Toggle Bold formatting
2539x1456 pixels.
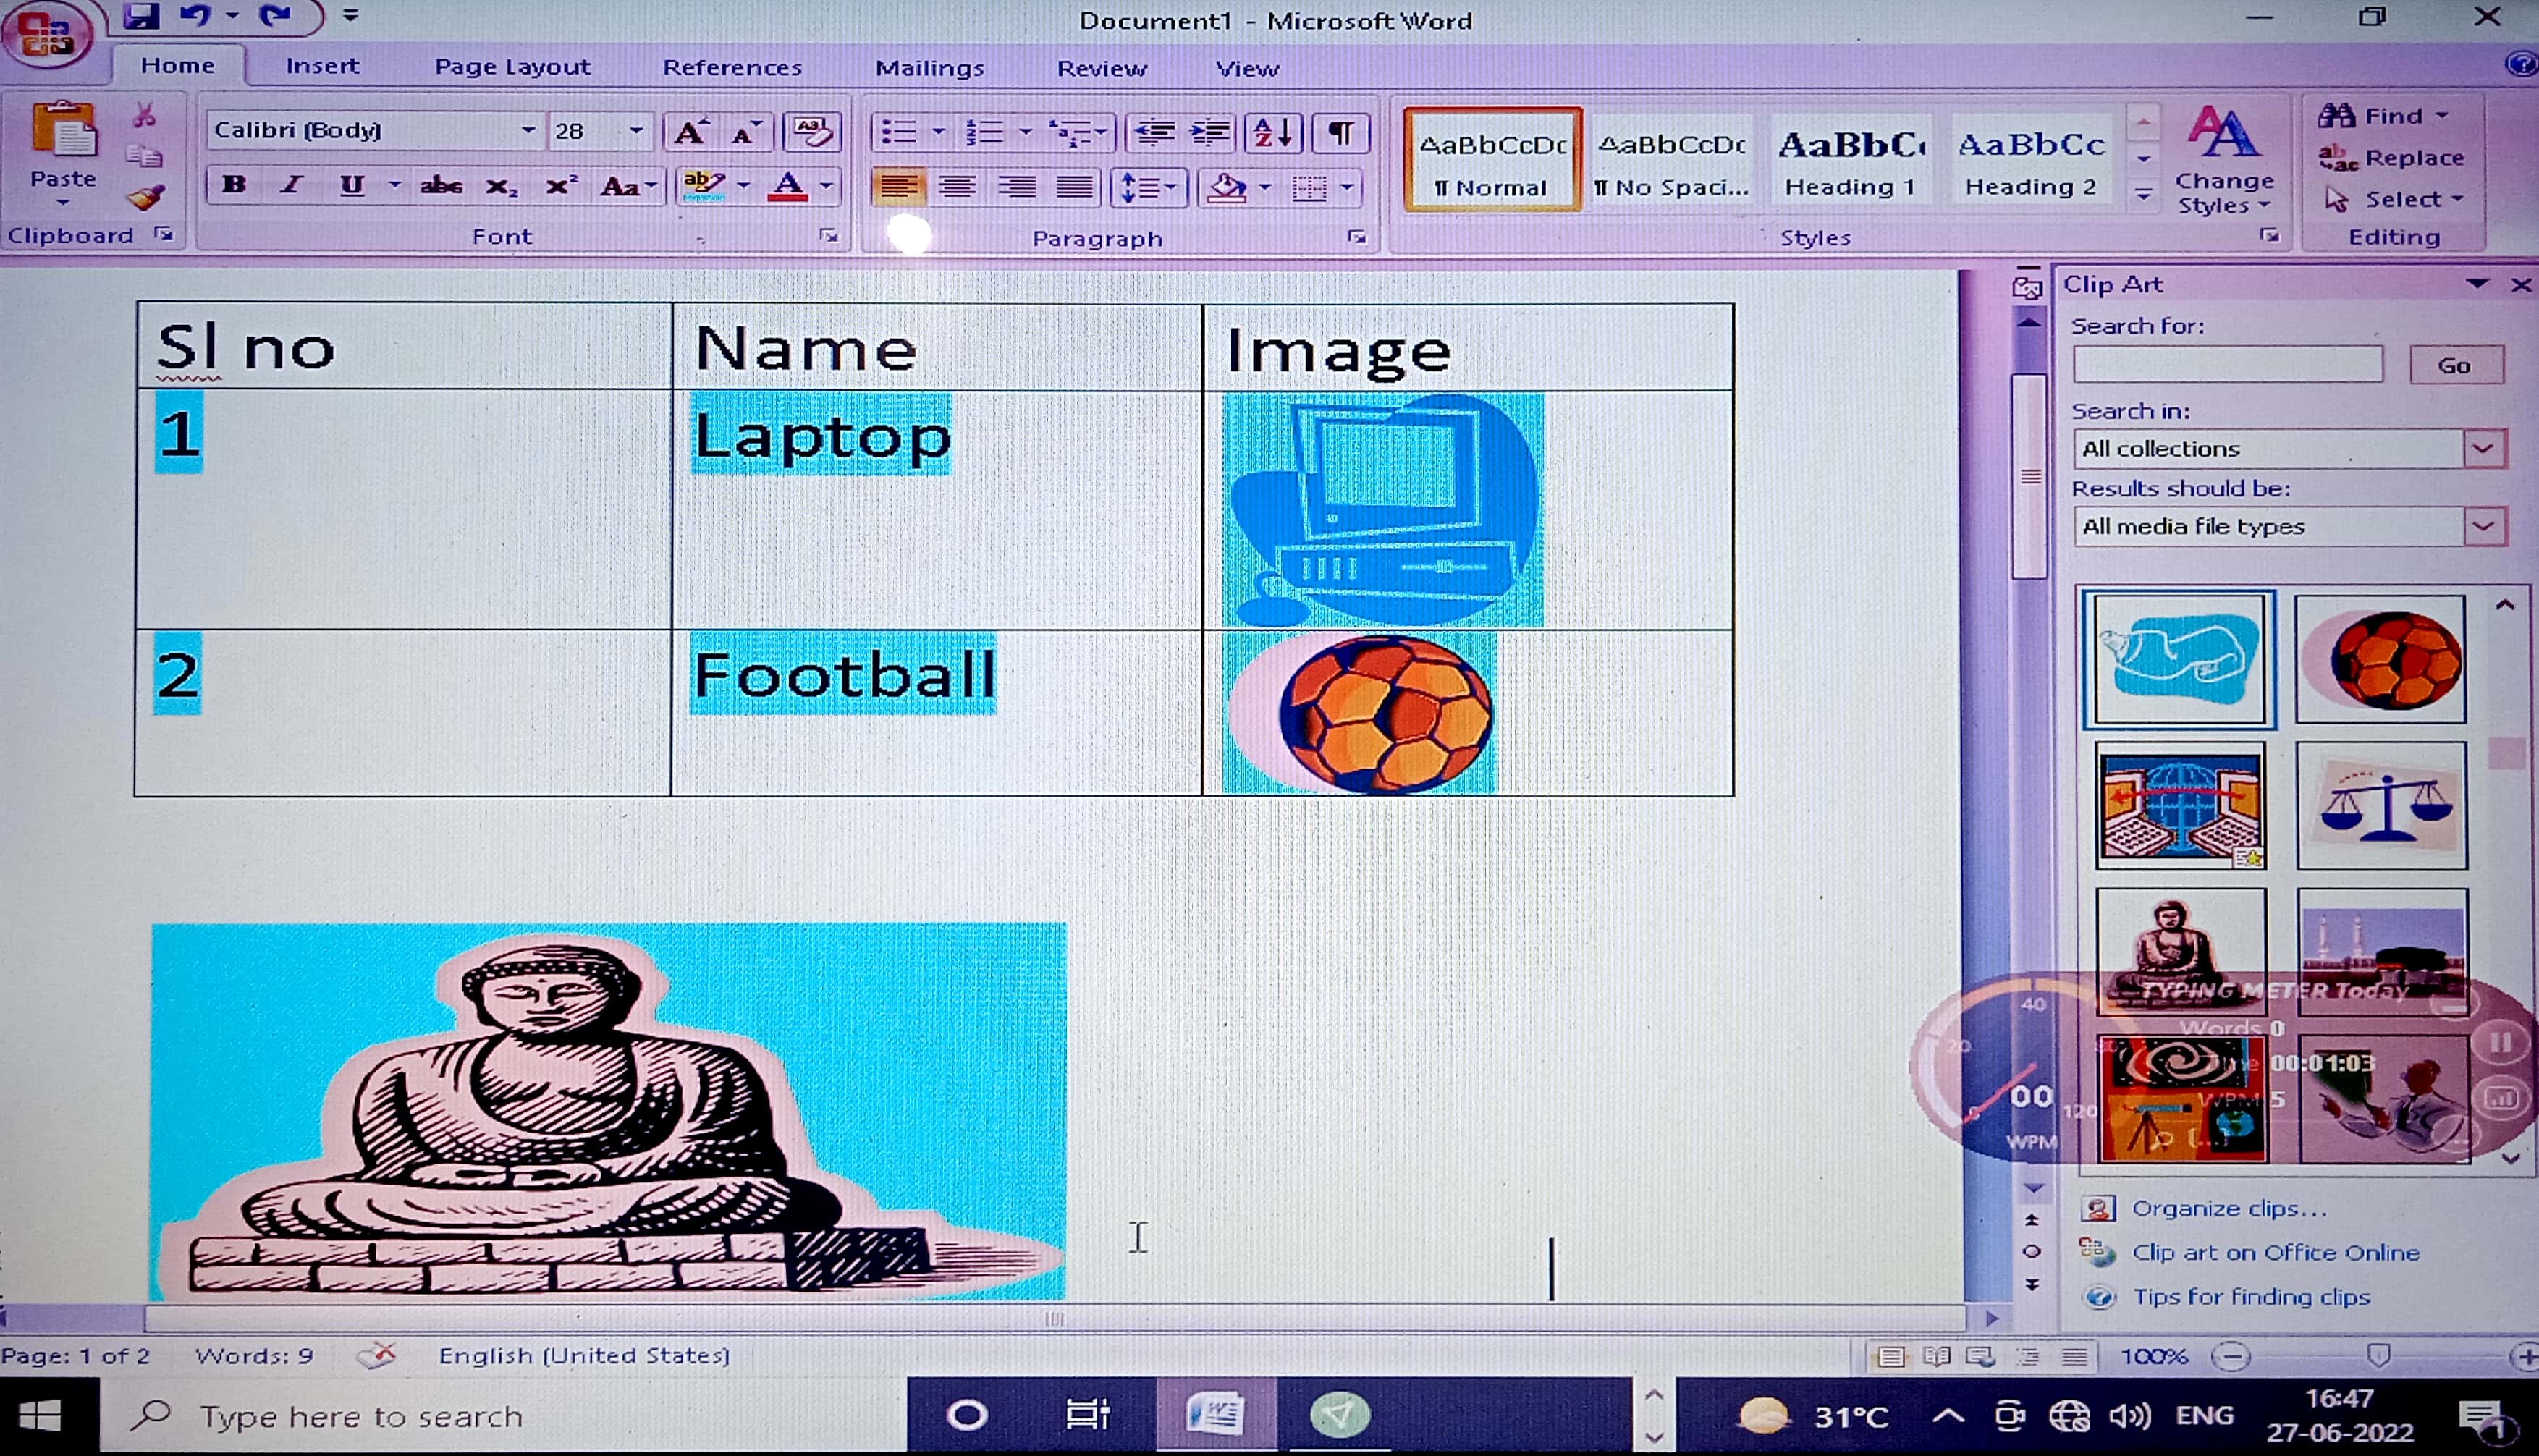[x=234, y=186]
